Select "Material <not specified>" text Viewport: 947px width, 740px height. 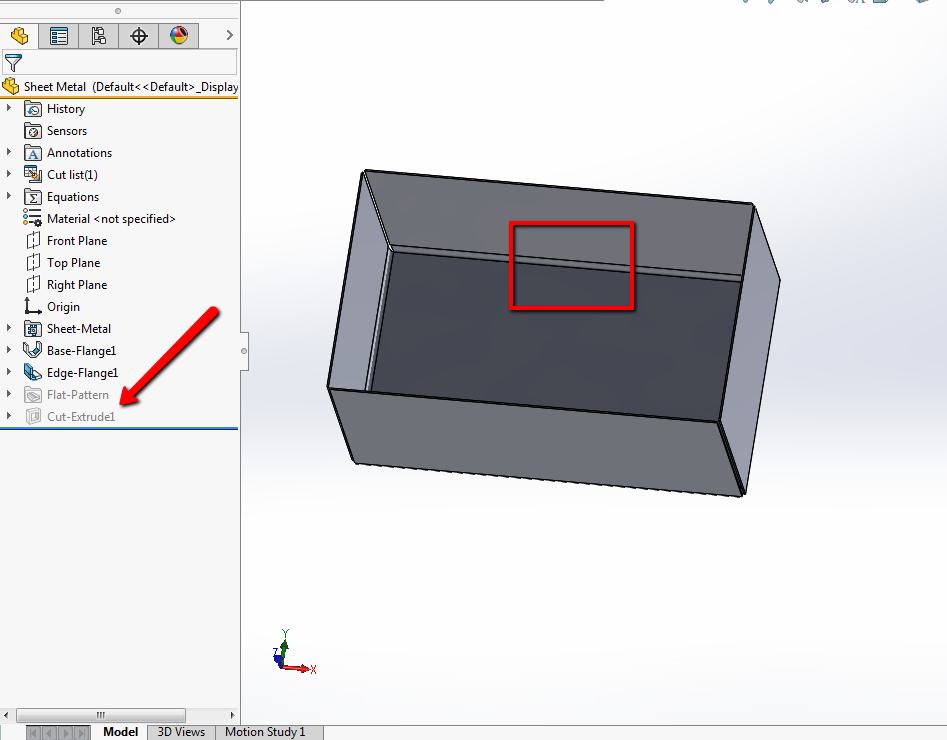tap(111, 219)
